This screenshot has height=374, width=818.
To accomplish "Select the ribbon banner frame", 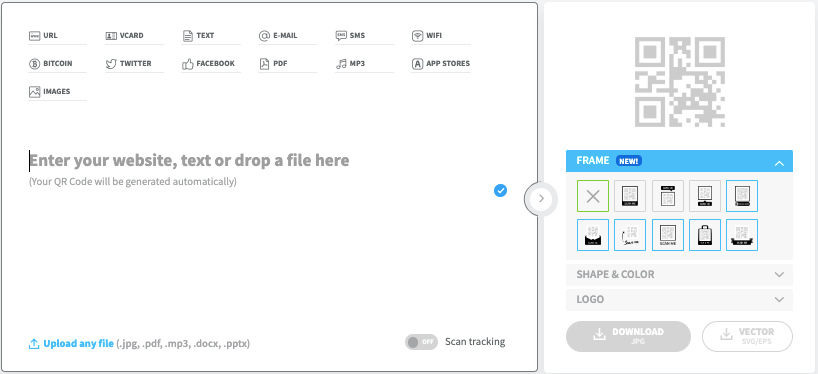I will click(x=742, y=235).
